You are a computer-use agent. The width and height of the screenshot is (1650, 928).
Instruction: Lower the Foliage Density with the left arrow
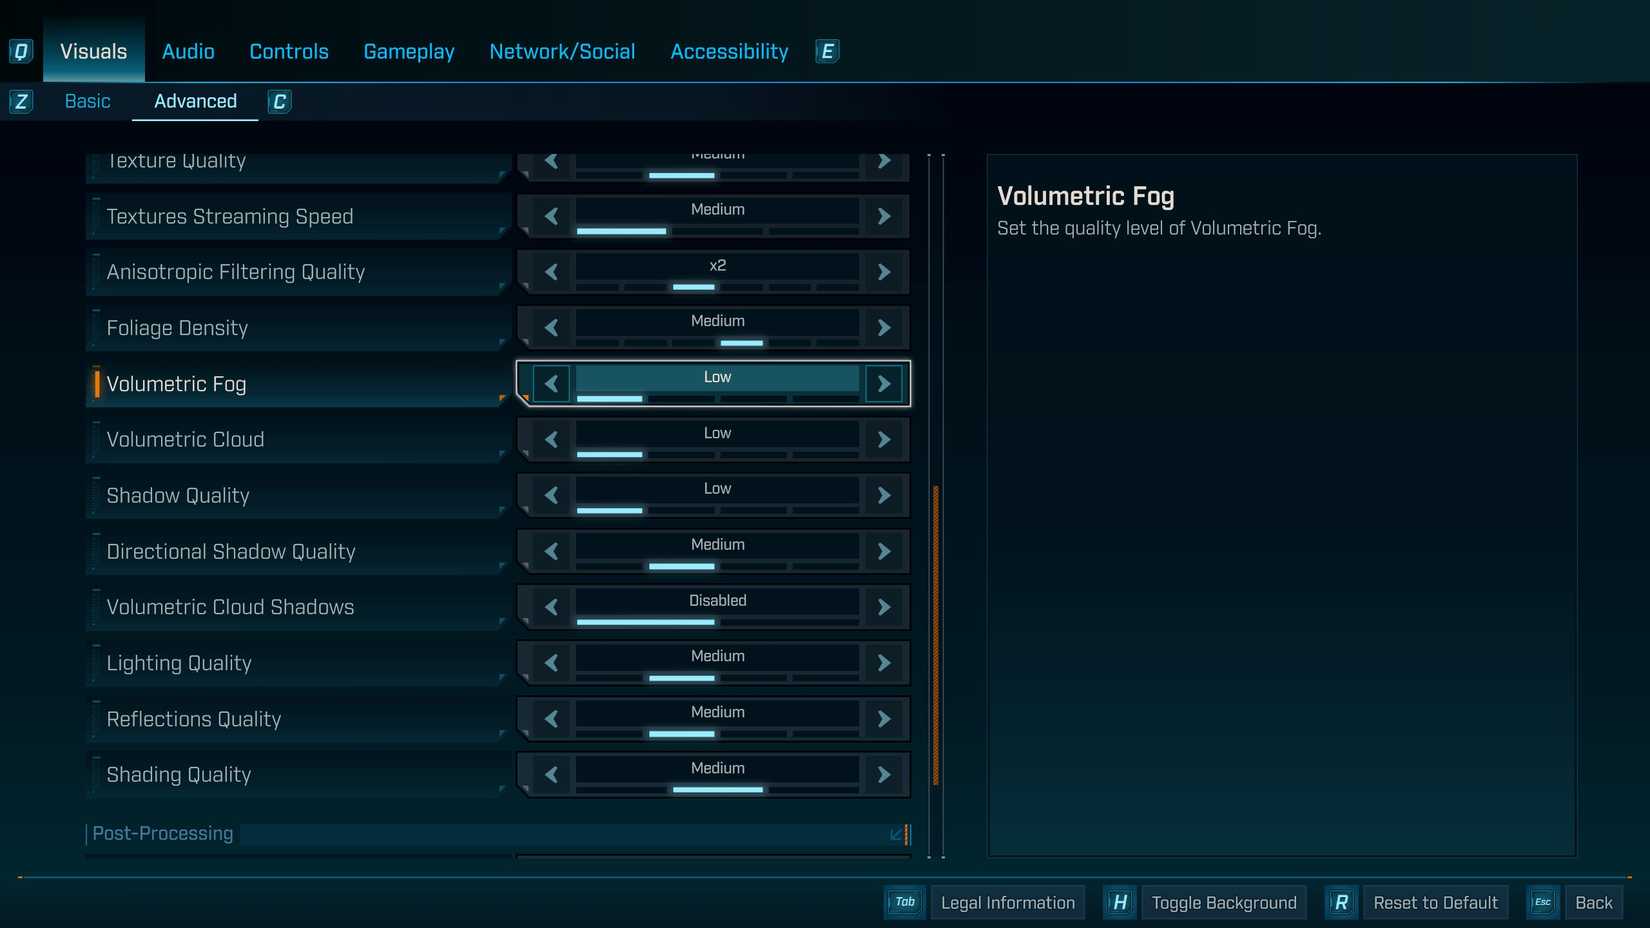click(x=551, y=327)
